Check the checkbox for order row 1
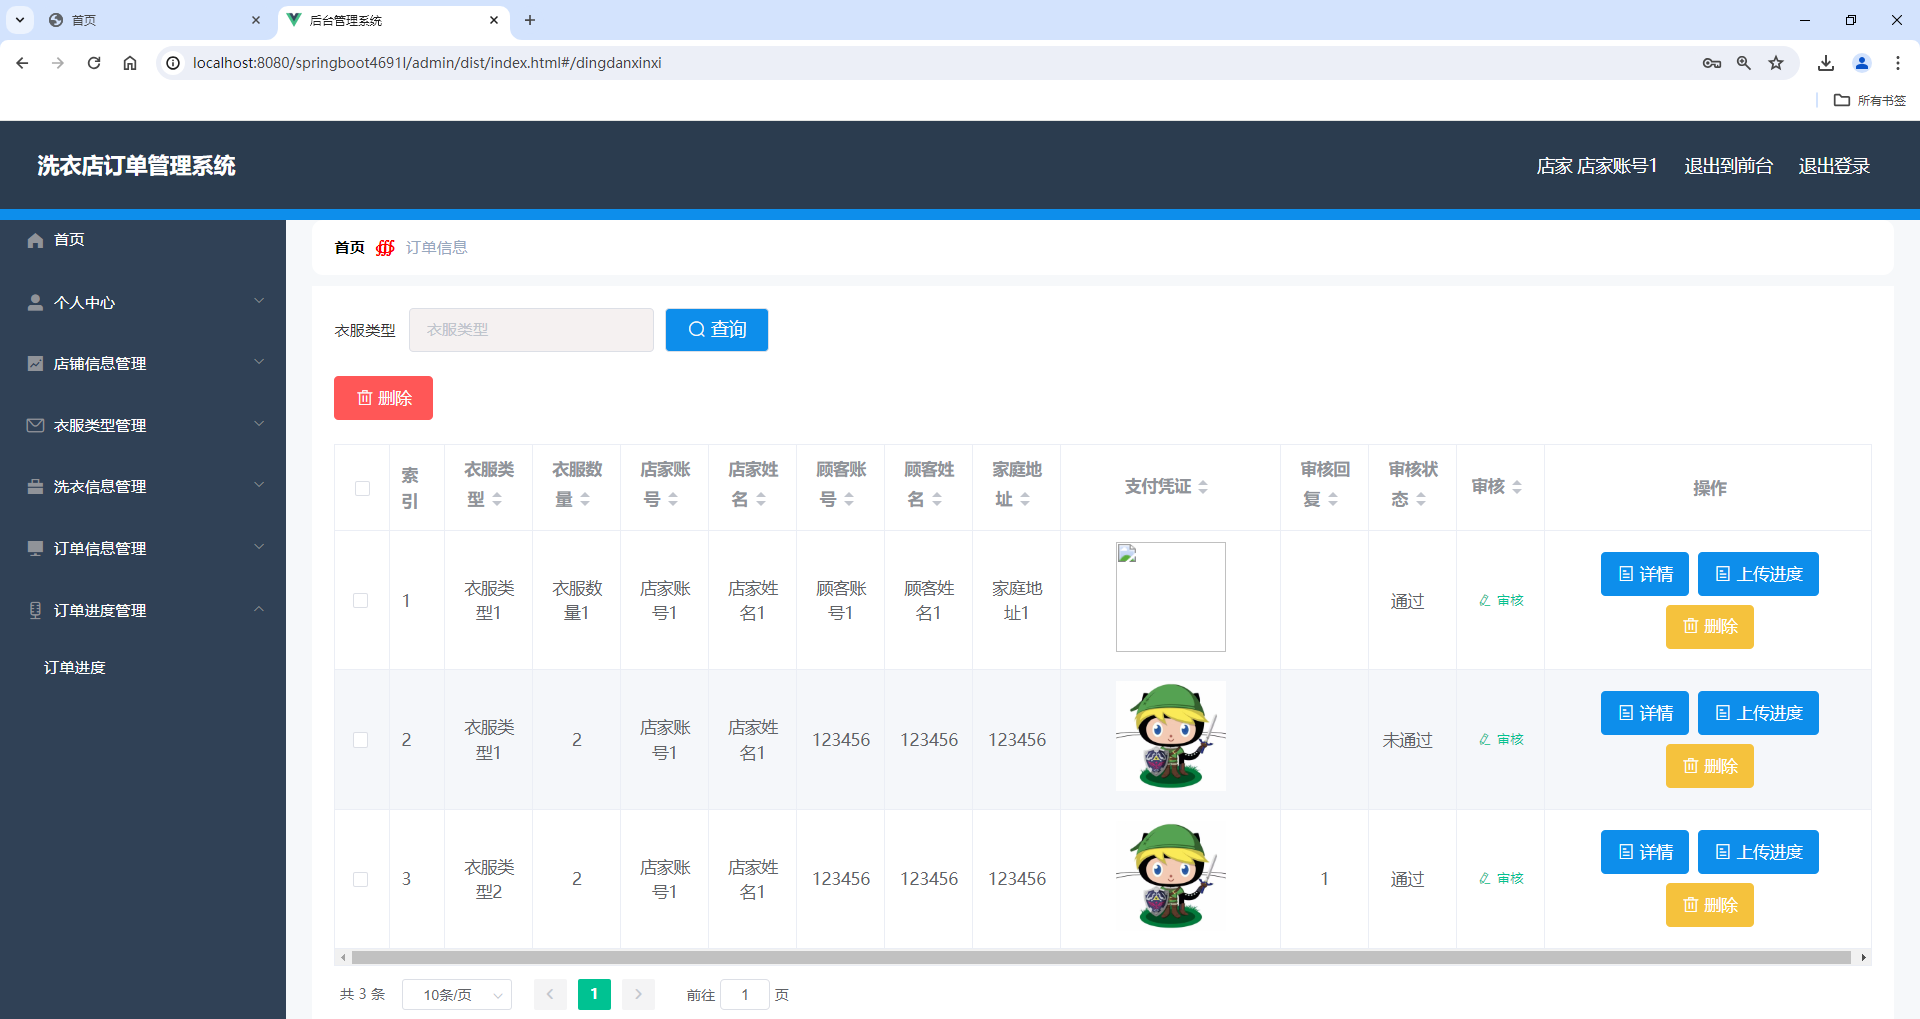This screenshot has height=1019, width=1920. click(x=361, y=600)
